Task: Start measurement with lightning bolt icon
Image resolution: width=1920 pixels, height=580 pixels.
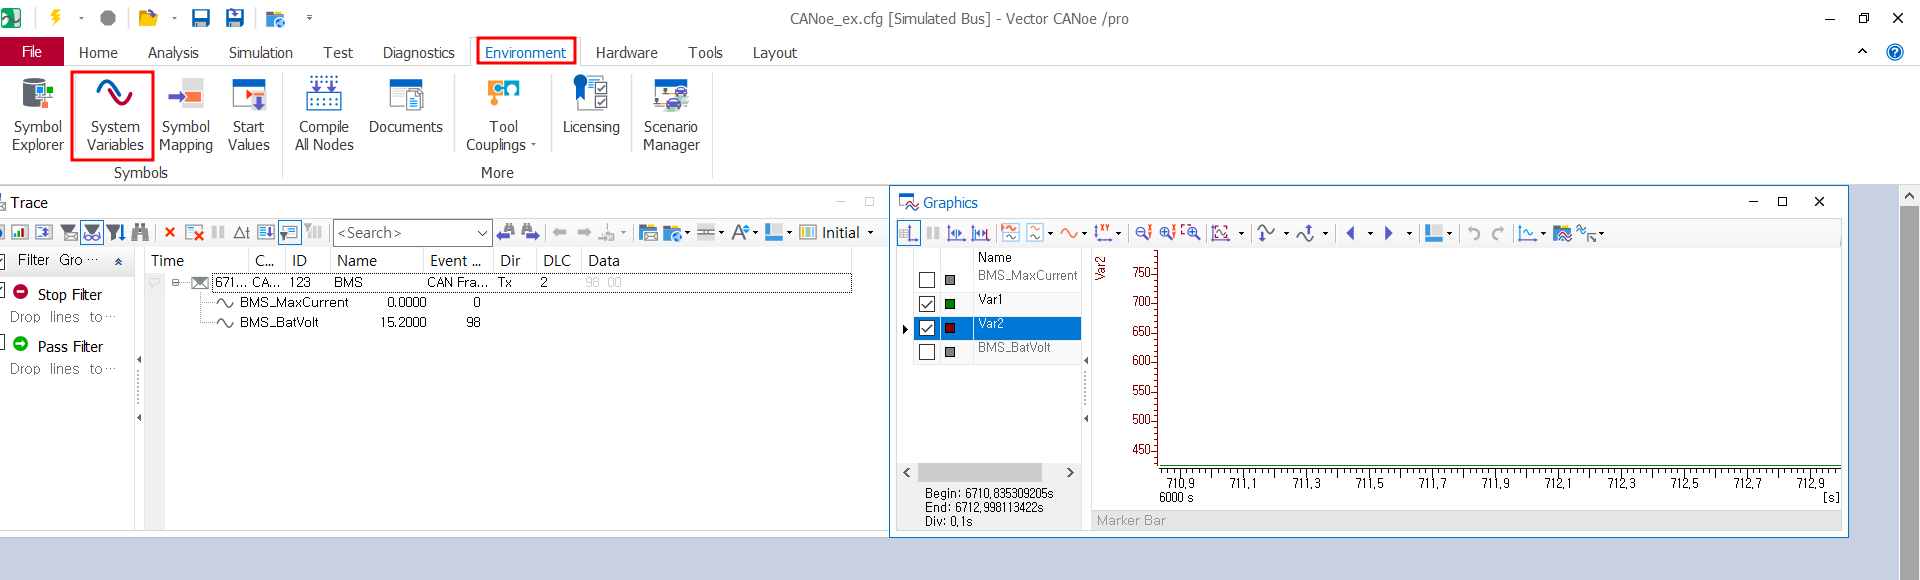Action: pyautogui.click(x=56, y=18)
